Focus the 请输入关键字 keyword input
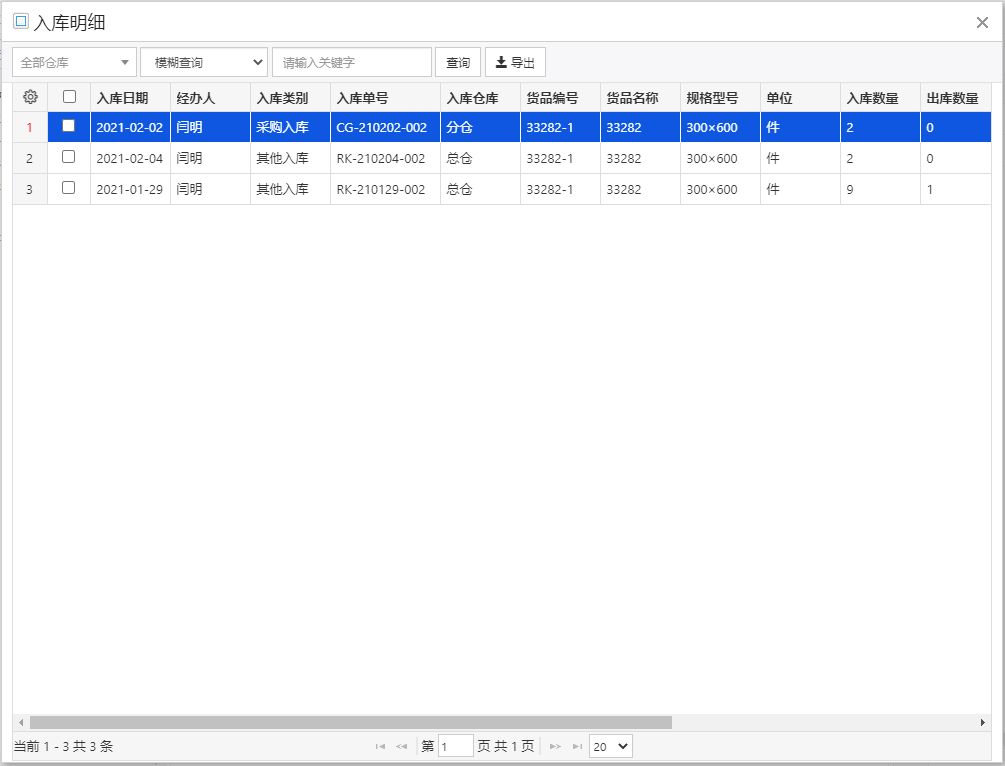This screenshot has height=766, width=1005. click(352, 62)
